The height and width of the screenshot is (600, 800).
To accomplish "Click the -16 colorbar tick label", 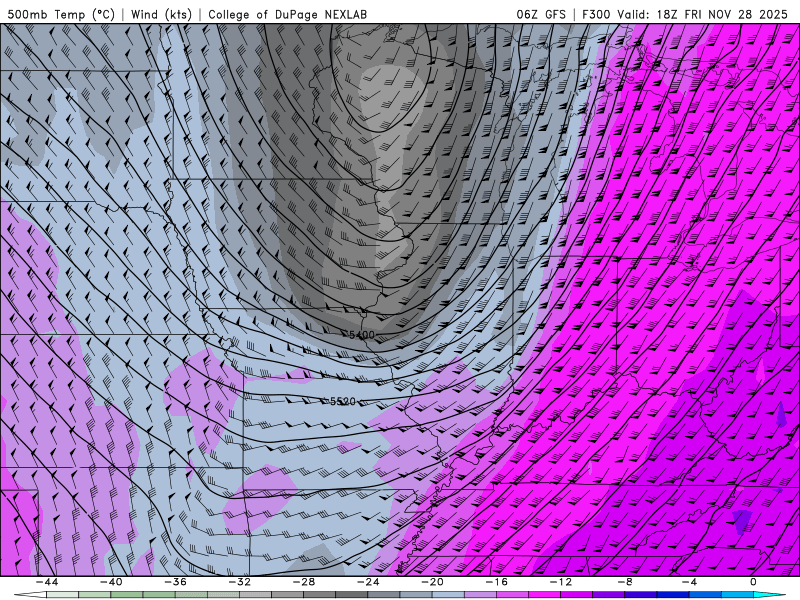I will [x=497, y=582].
